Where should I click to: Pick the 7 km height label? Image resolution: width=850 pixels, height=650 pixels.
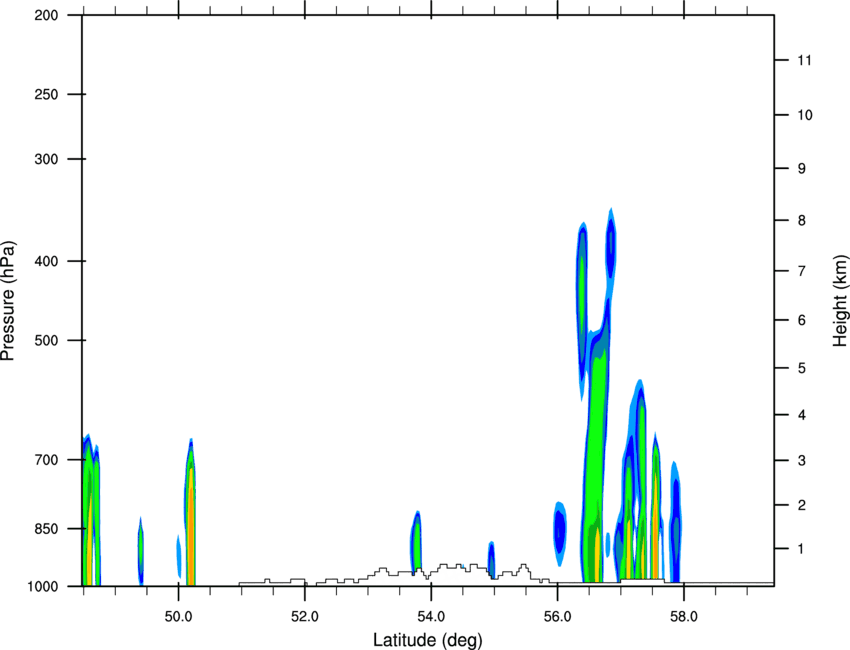coord(802,271)
